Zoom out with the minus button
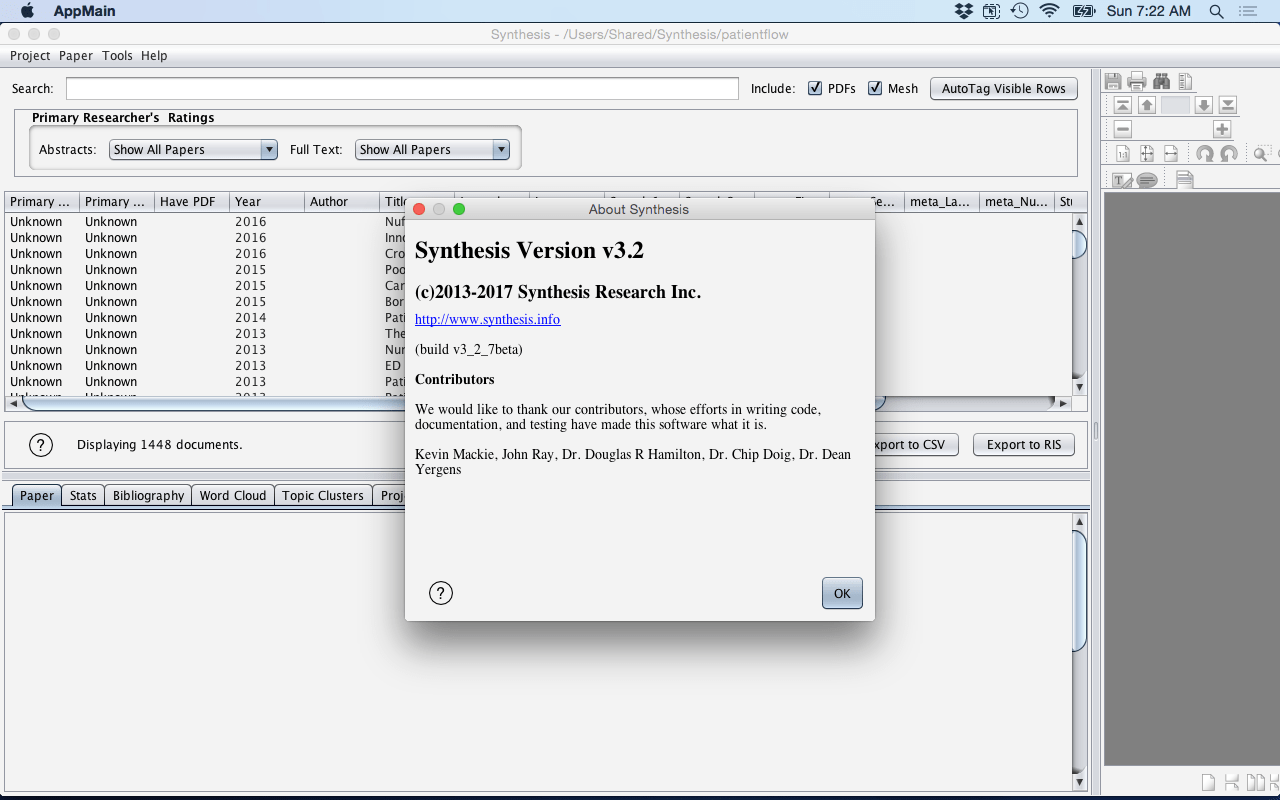This screenshot has width=1280, height=800. [x=1123, y=129]
